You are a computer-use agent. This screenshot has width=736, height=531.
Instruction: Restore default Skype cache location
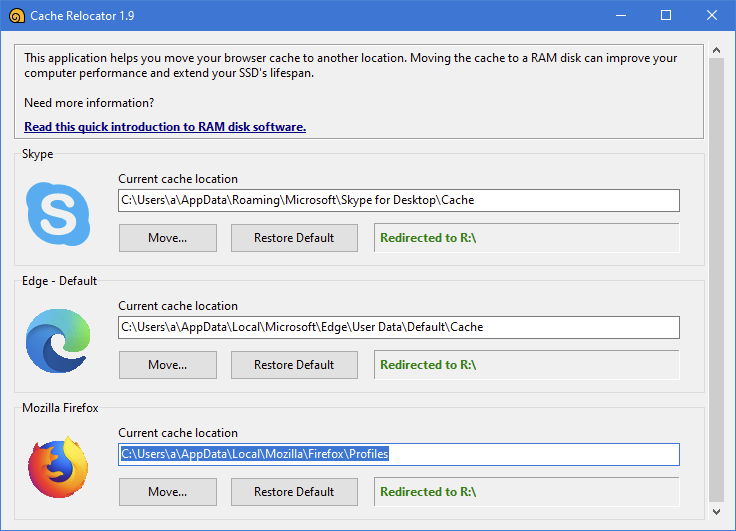pos(294,238)
